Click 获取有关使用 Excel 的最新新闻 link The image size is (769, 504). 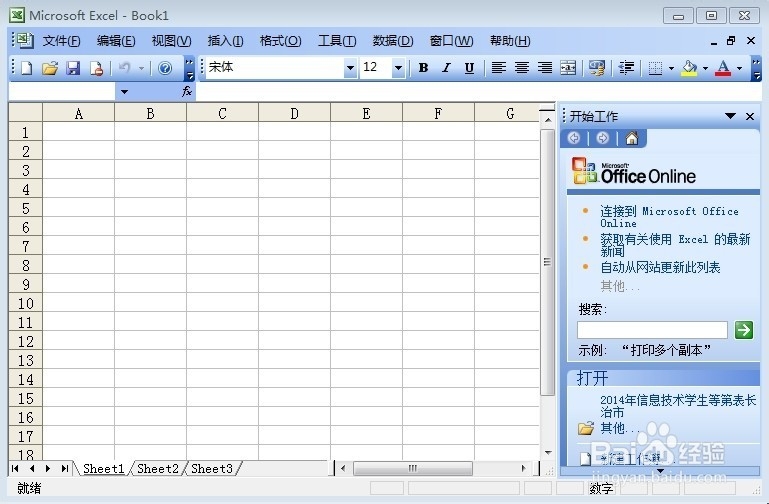(675, 245)
